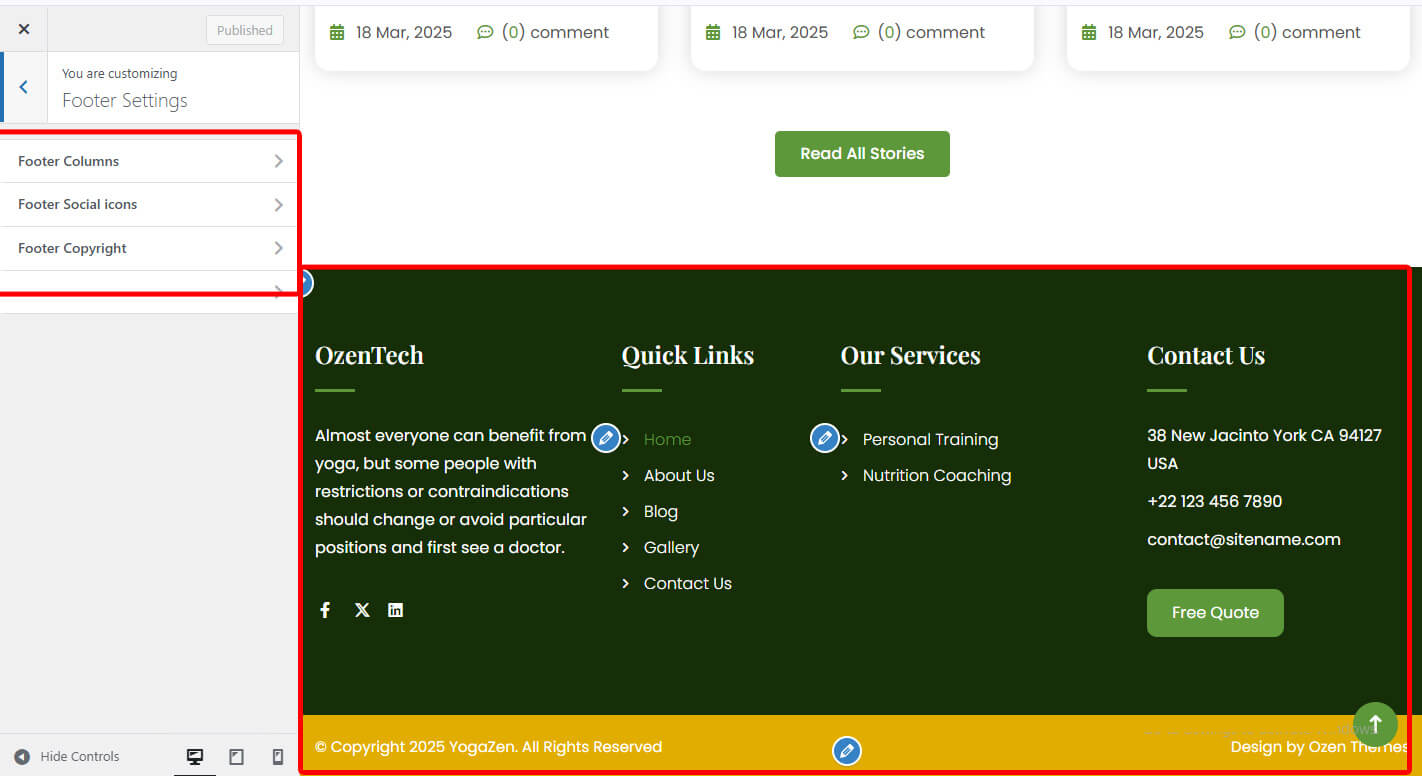Close the customizer with X
This screenshot has height=776, width=1422.
[24, 29]
